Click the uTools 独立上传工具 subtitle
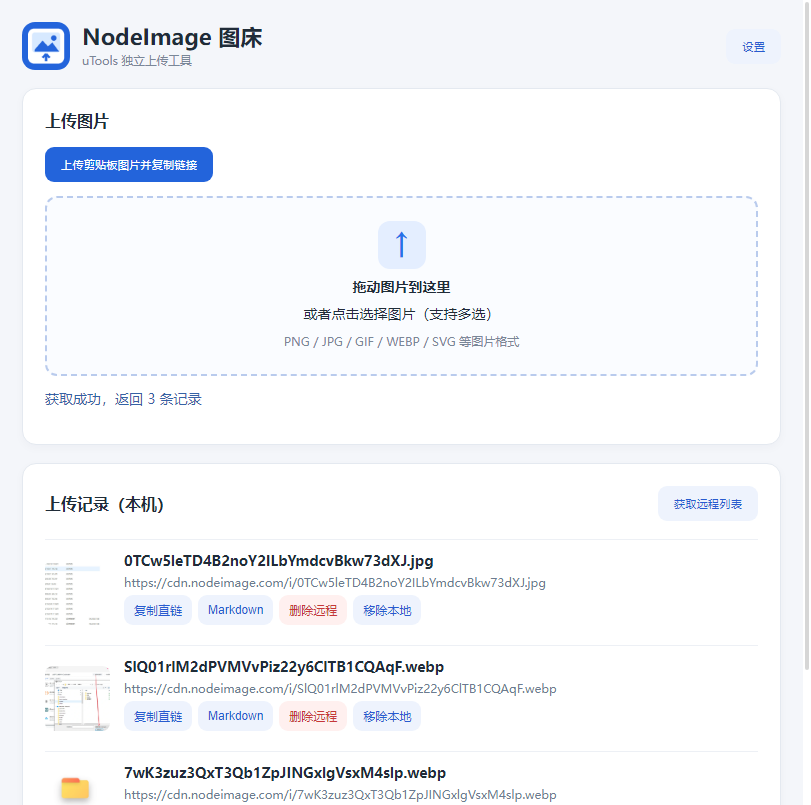 pos(137,61)
